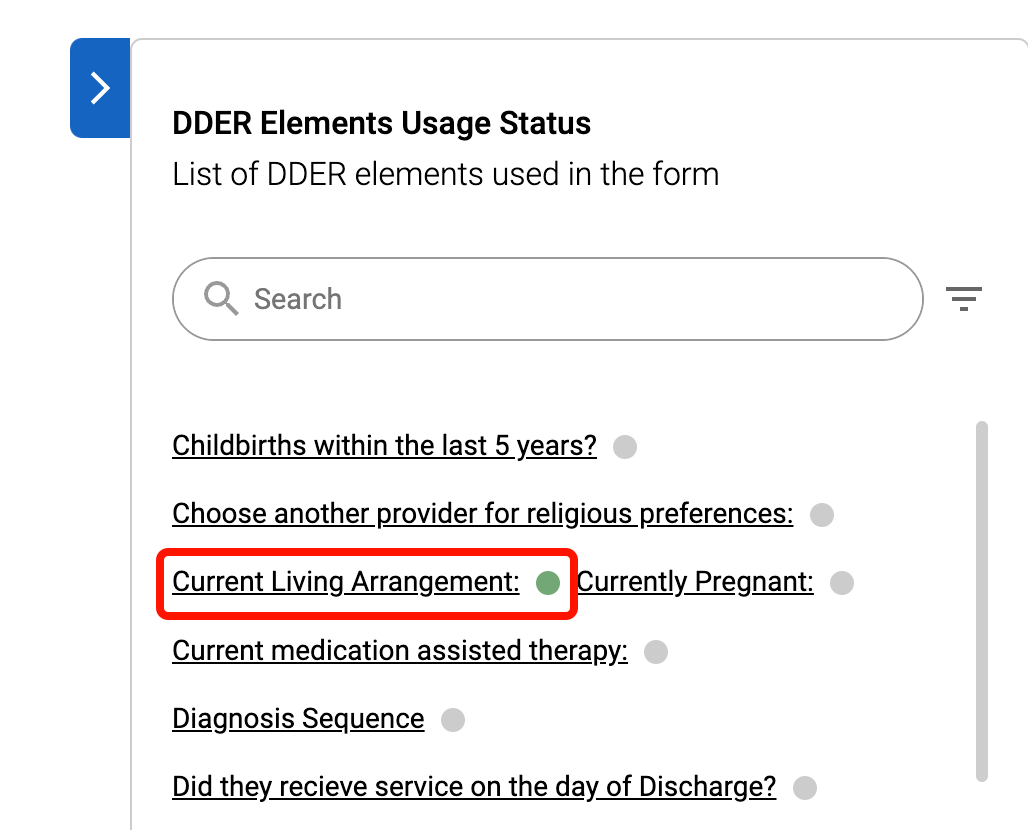
Task: Click gray status dot beside Diagnosis Sequence
Action: click(453, 720)
